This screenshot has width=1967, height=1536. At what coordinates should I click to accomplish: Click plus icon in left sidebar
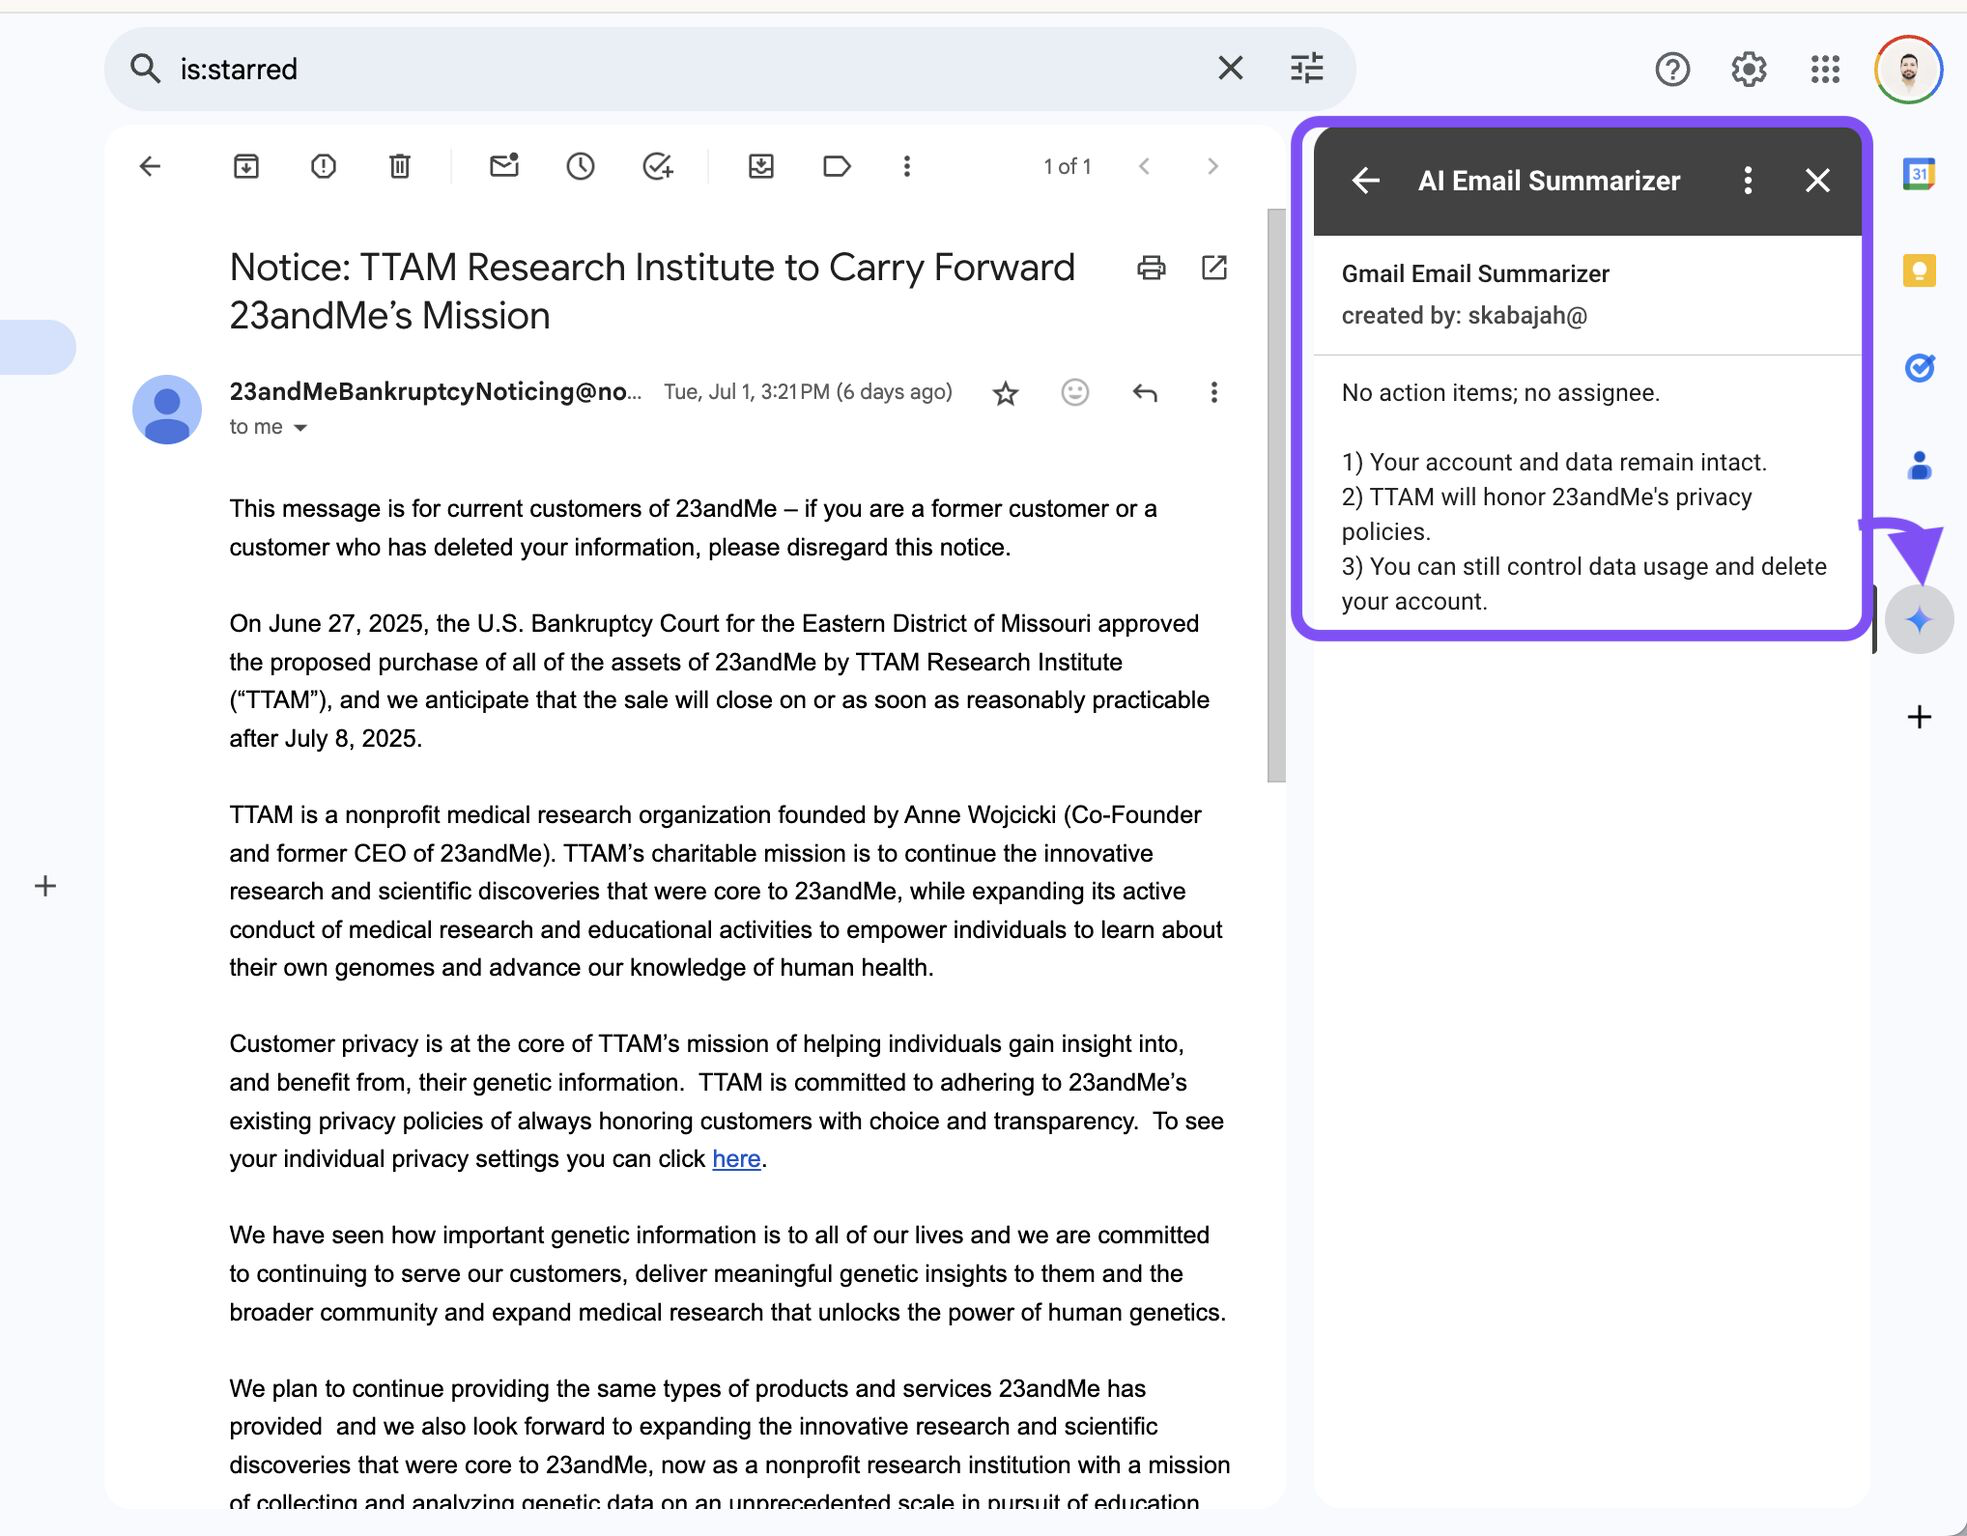[x=45, y=886]
